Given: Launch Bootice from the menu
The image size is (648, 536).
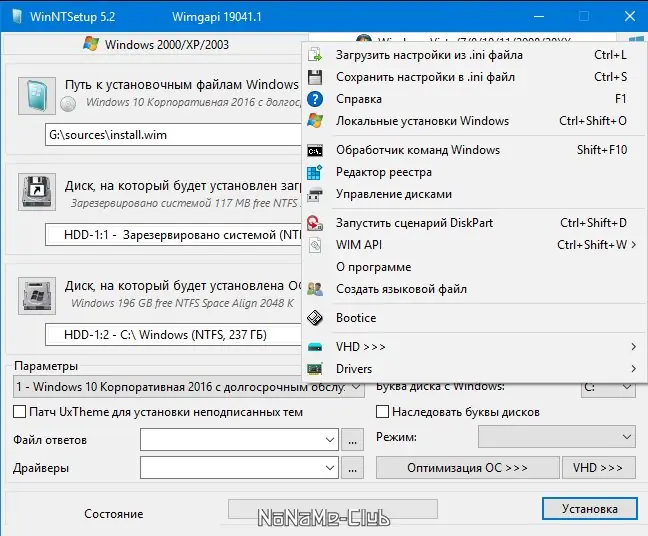Looking at the screenshot, I should pos(474,318).
